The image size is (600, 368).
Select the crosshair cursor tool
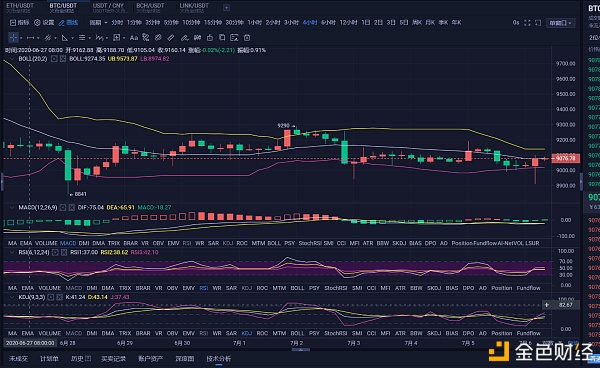(13, 37)
